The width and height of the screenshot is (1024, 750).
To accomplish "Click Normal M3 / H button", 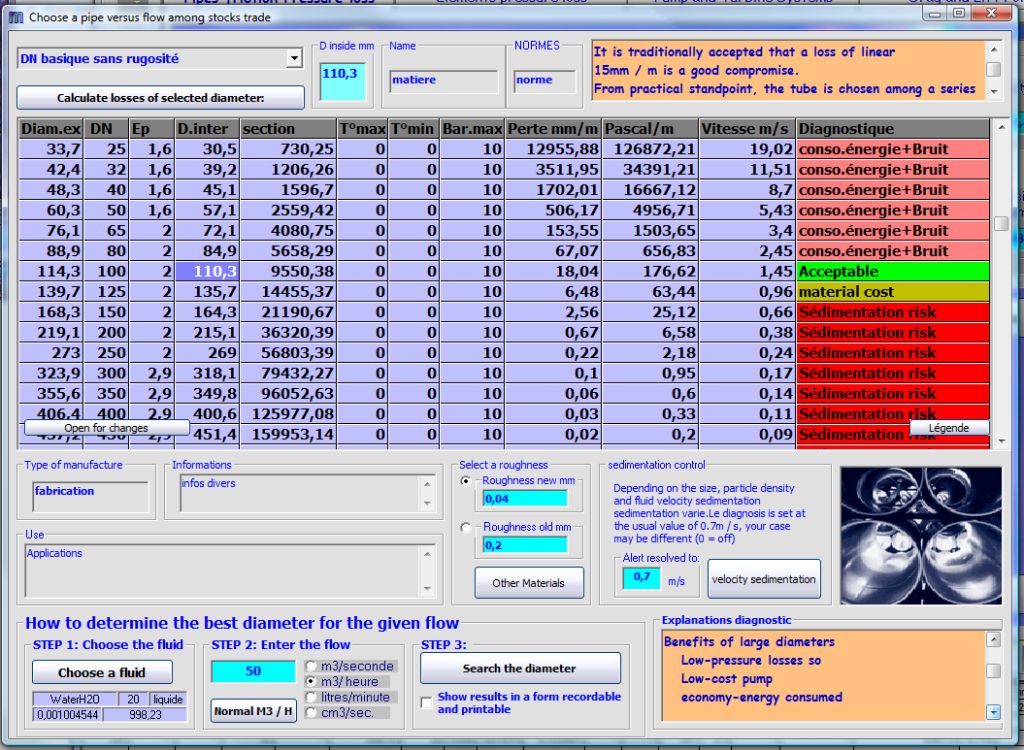I will [x=253, y=711].
